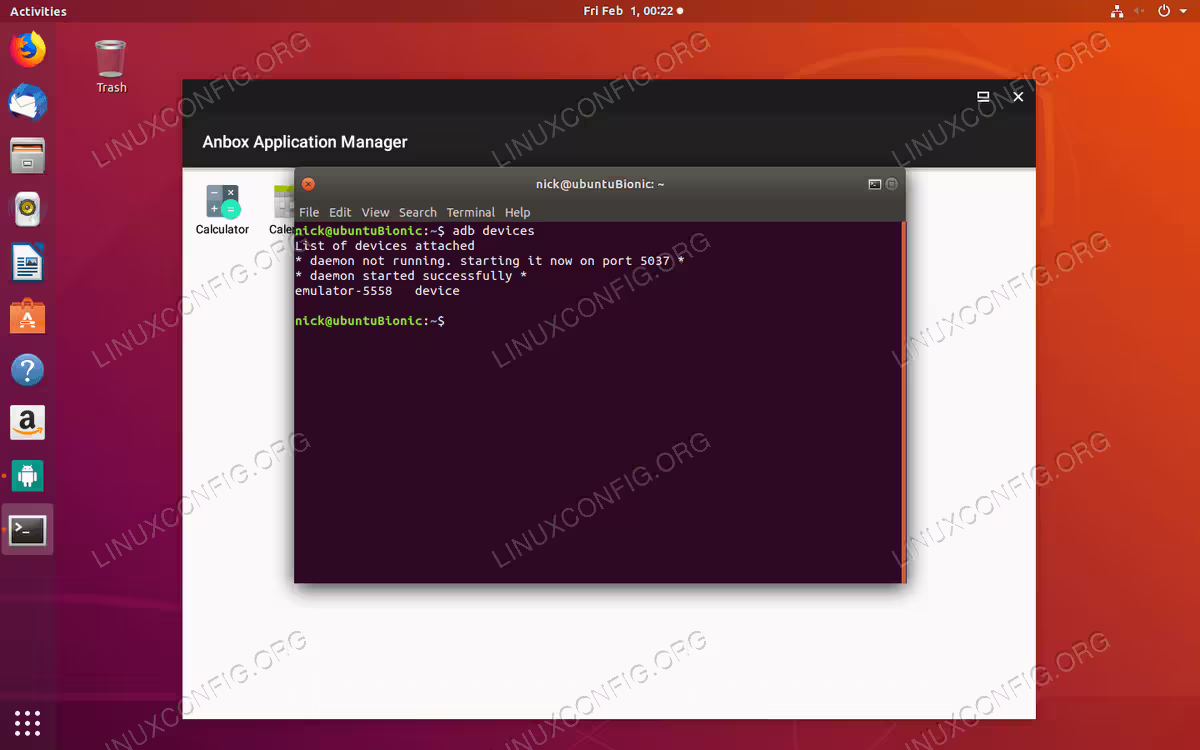The width and height of the screenshot is (1200, 750).
Task: Expand the system menu arrow
Action: tap(1181, 11)
